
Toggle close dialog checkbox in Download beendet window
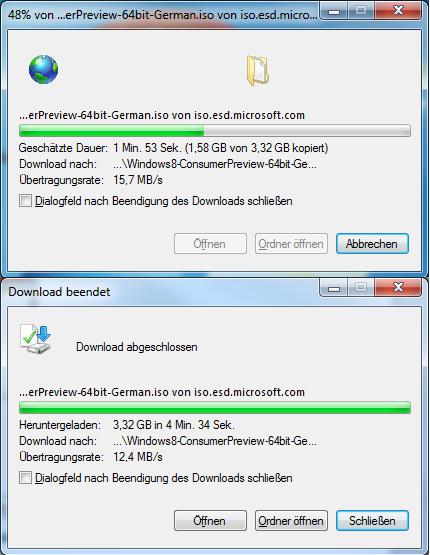pos(25,478)
